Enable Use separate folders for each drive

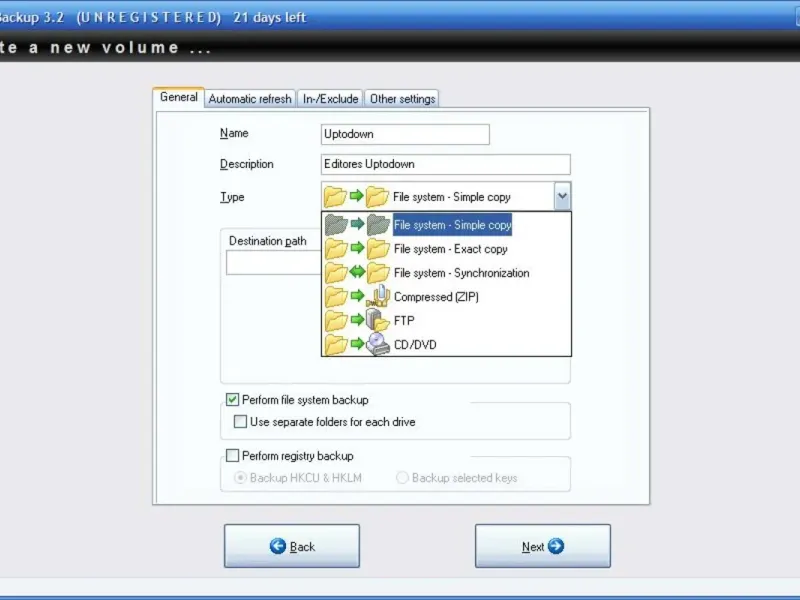[x=240, y=421]
